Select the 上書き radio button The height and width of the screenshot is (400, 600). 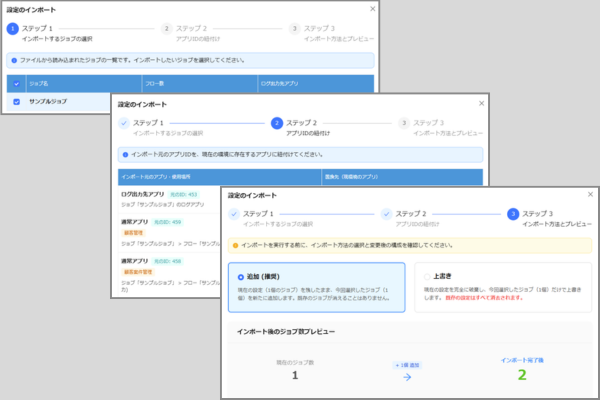427,277
